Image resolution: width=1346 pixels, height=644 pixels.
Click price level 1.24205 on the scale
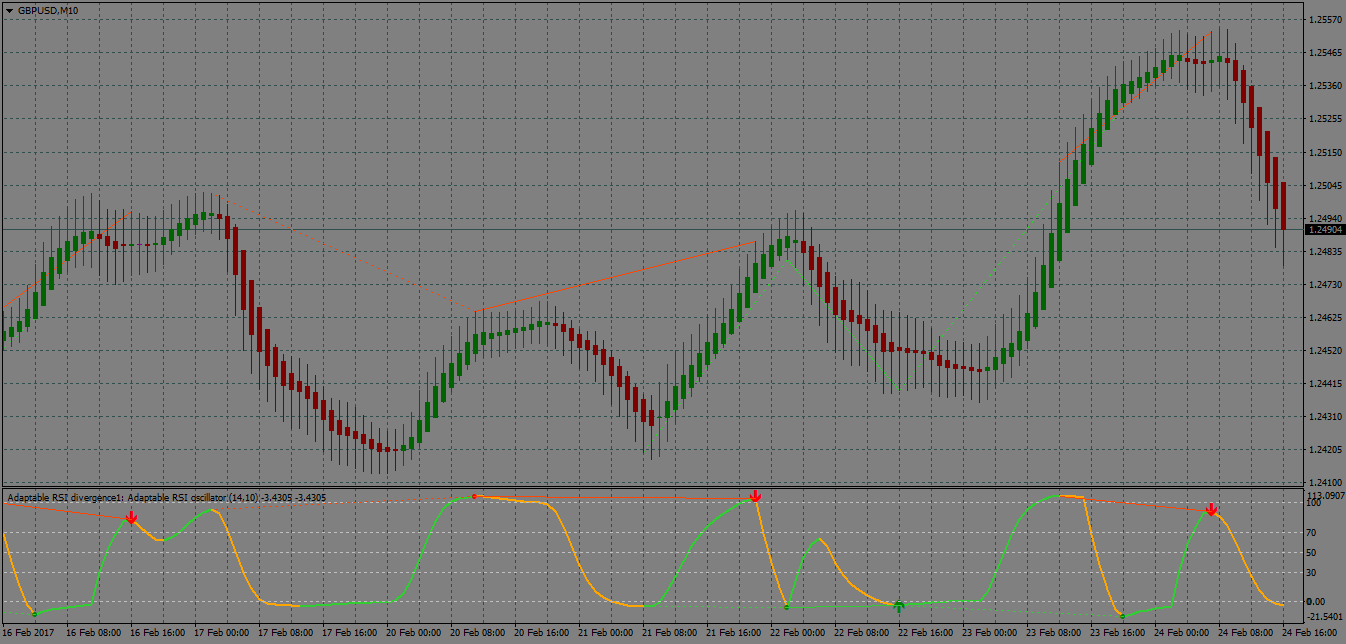point(1325,449)
